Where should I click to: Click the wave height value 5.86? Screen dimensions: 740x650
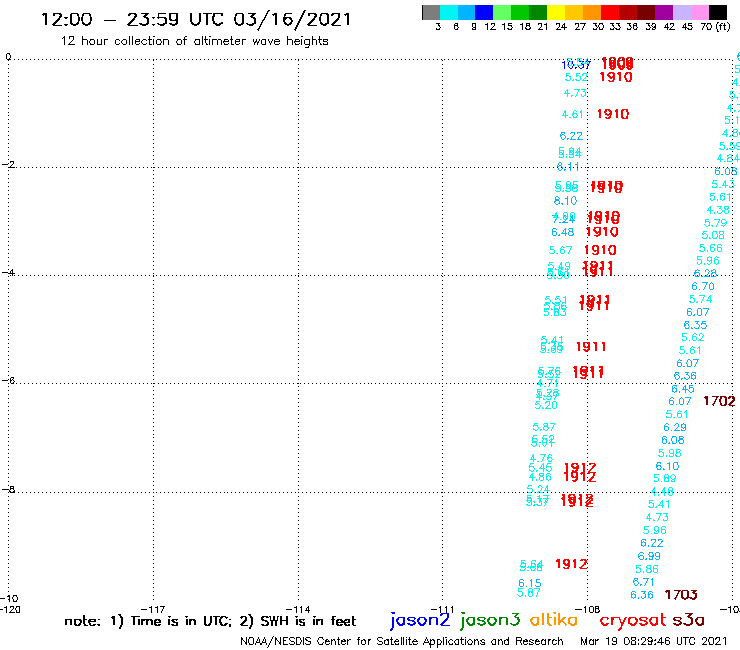(x=647, y=569)
